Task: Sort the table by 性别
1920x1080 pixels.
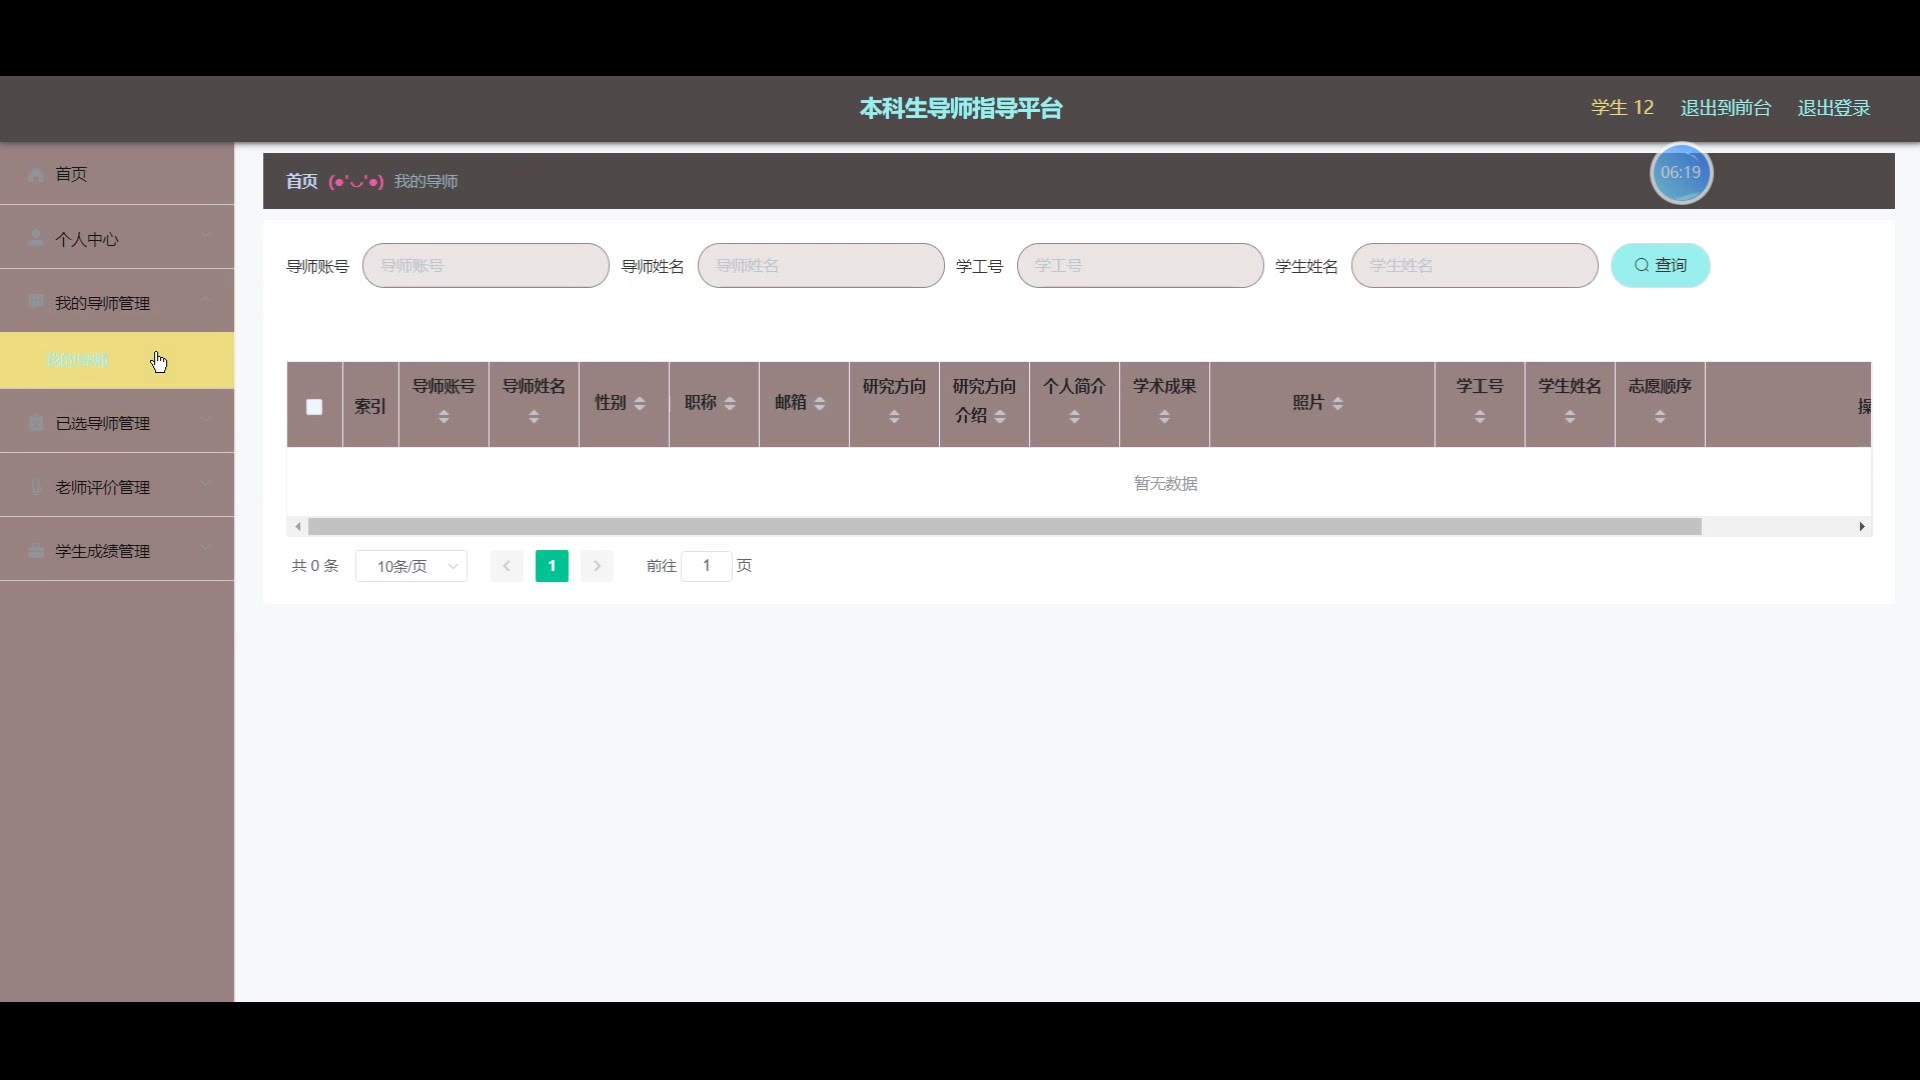Action: click(x=640, y=403)
